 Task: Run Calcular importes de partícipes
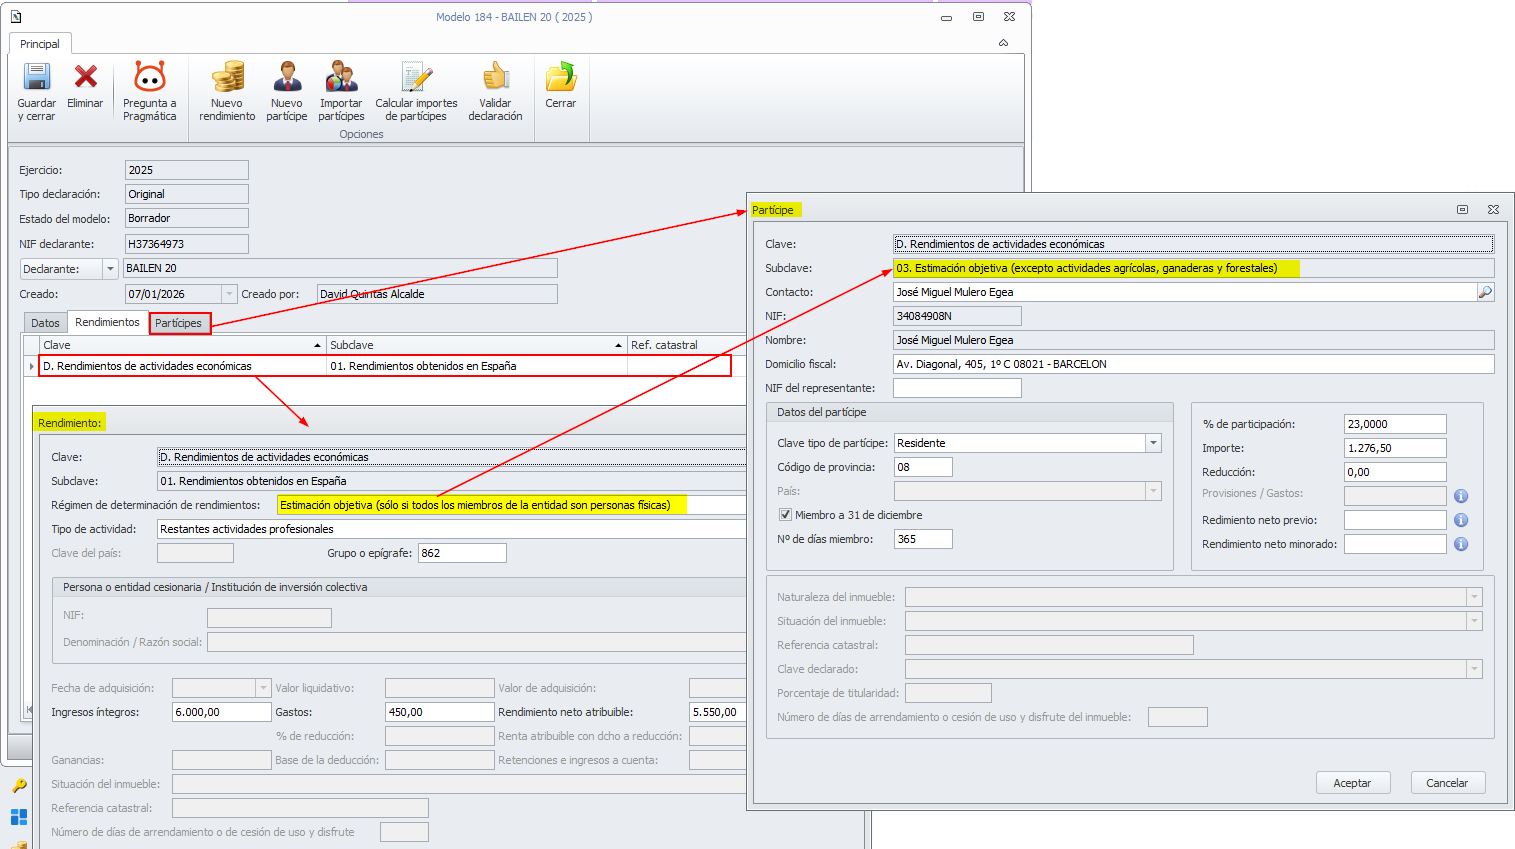[416, 78]
